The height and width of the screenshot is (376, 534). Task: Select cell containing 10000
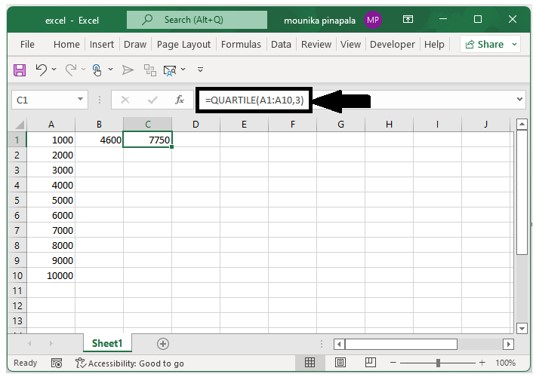point(51,276)
